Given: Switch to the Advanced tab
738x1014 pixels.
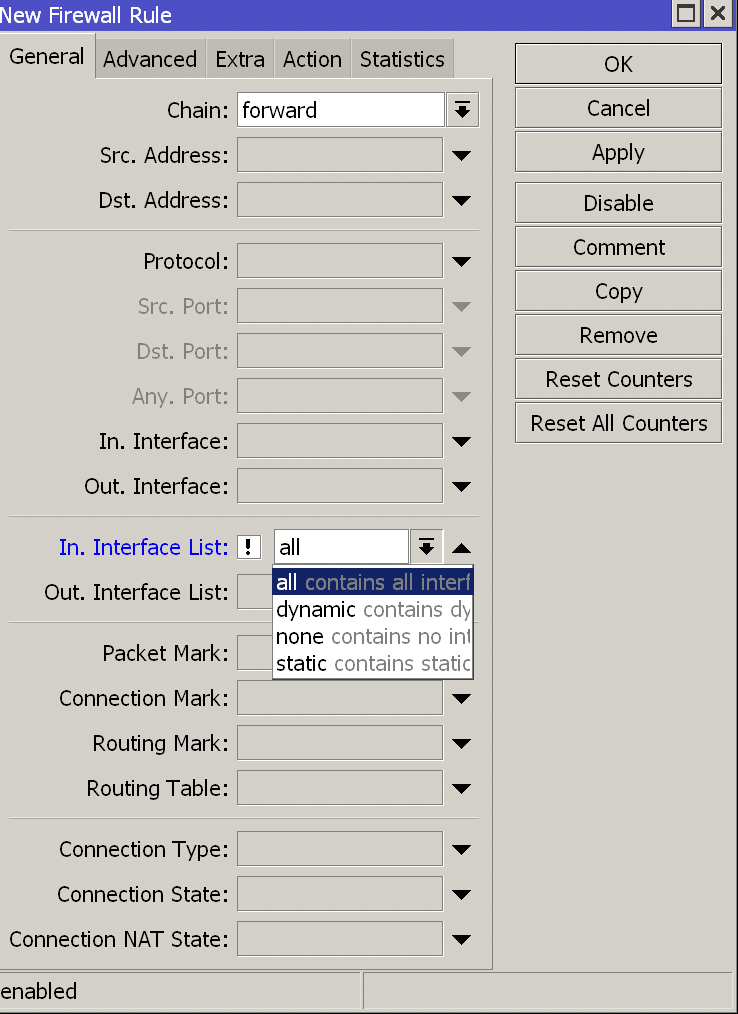Looking at the screenshot, I should (x=150, y=59).
